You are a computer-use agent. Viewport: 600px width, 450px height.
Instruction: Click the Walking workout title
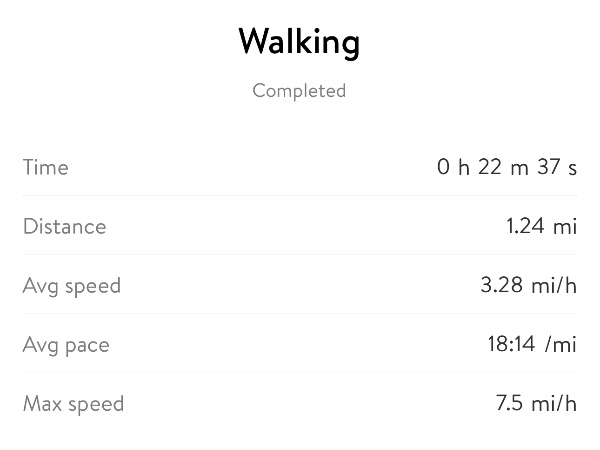click(x=299, y=42)
